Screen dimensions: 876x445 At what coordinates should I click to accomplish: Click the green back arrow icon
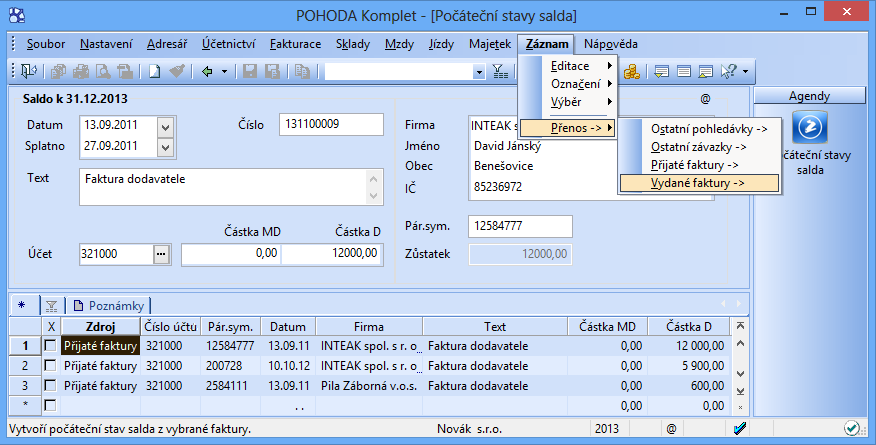click(207, 71)
